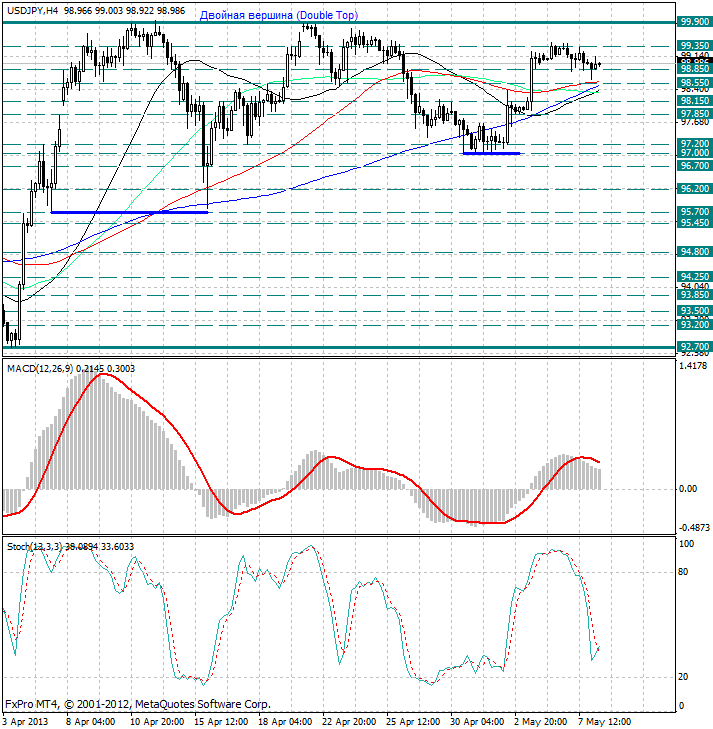Screen dimensions: 713x729
Task: Select the 98.550 price level label
Action: 695,83
